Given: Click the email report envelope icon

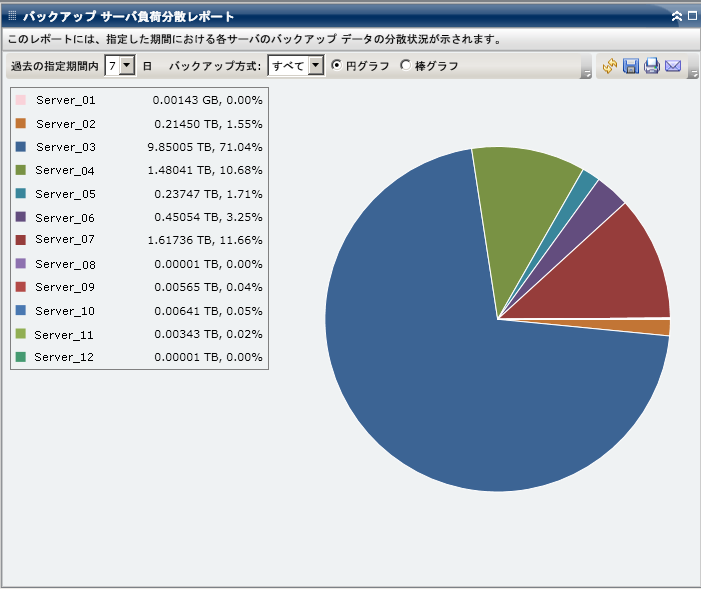Looking at the screenshot, I should 673,66.
